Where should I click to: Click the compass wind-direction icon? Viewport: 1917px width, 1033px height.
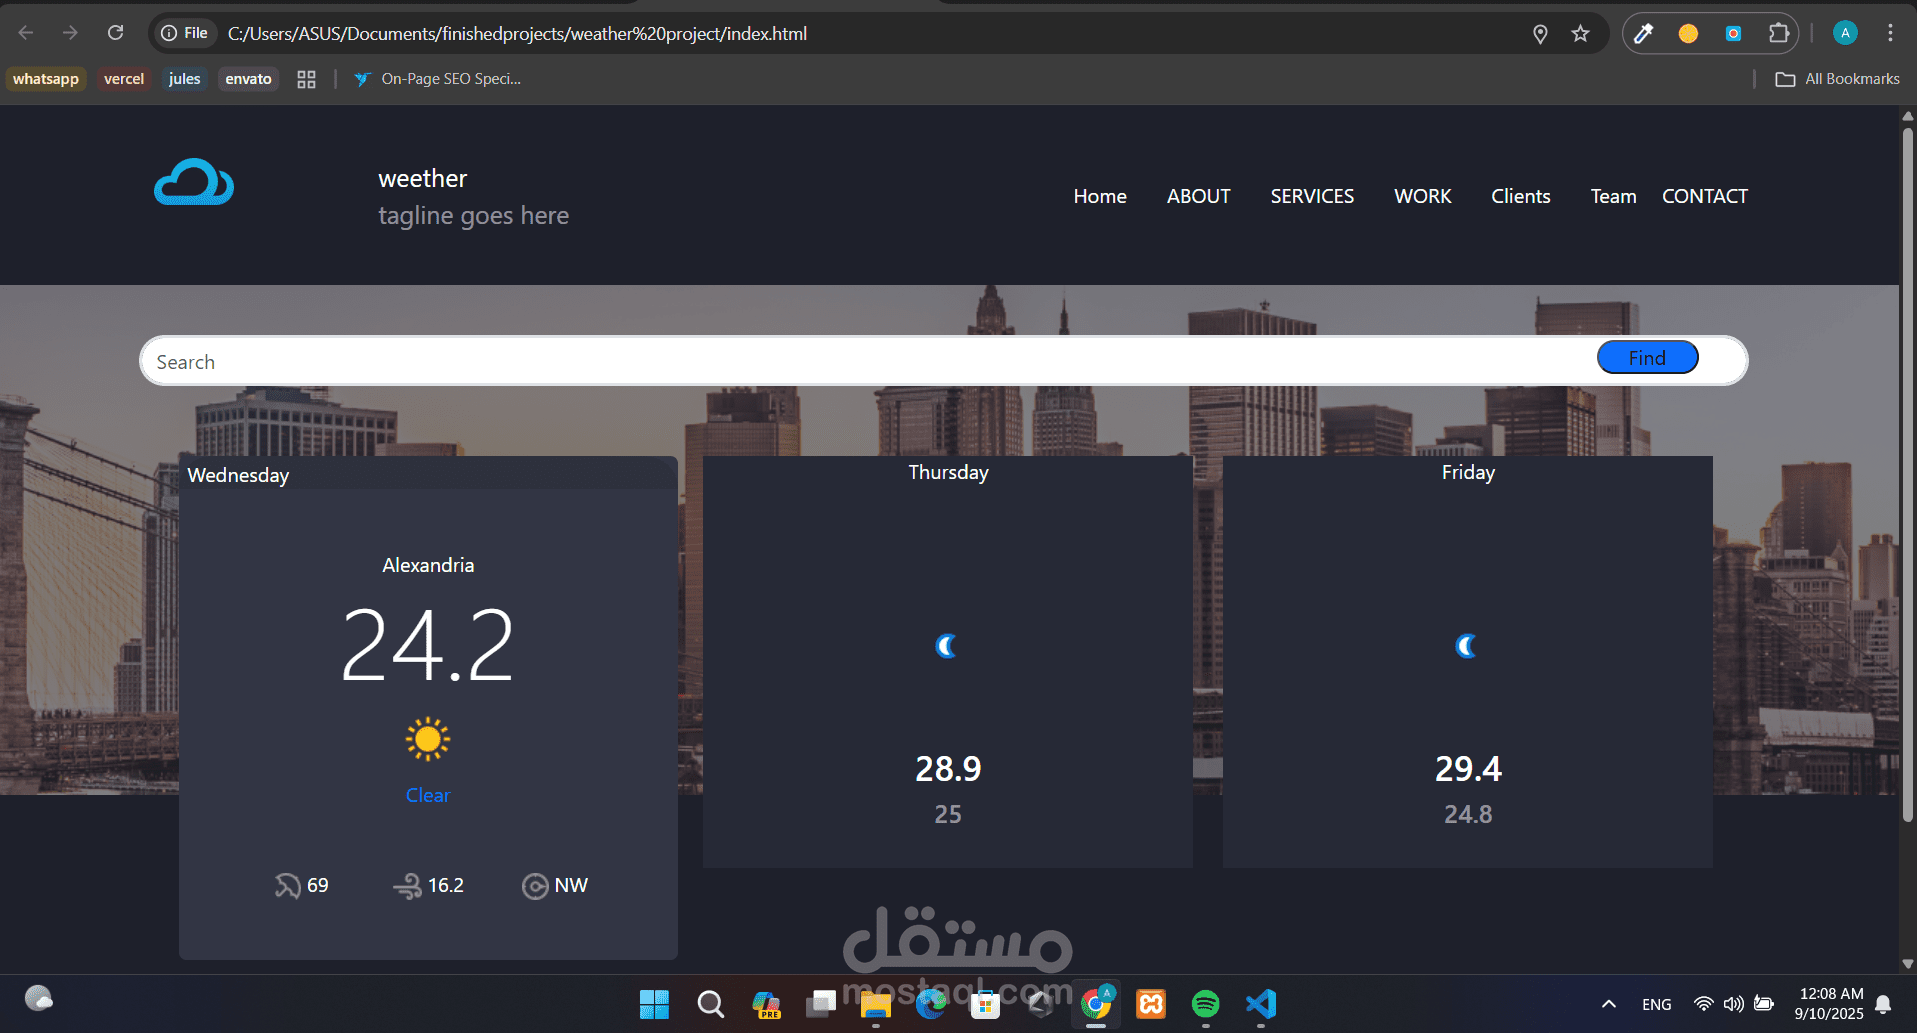click(535, 886)
